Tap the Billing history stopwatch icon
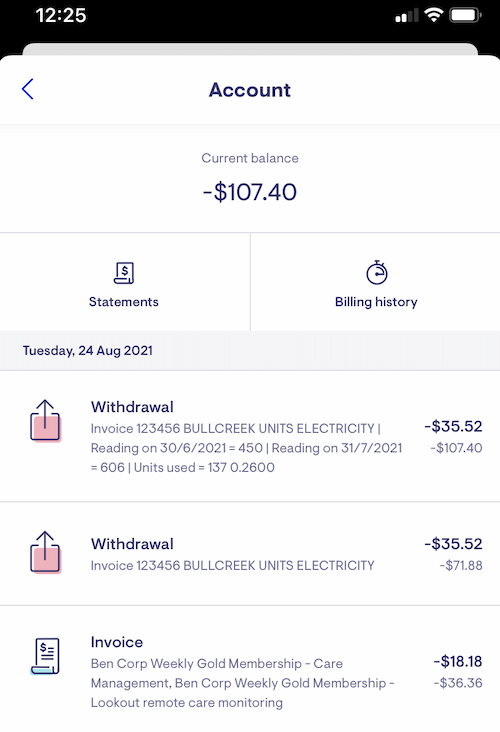Viewport: 500px width, 732px height. click(376, 272)
